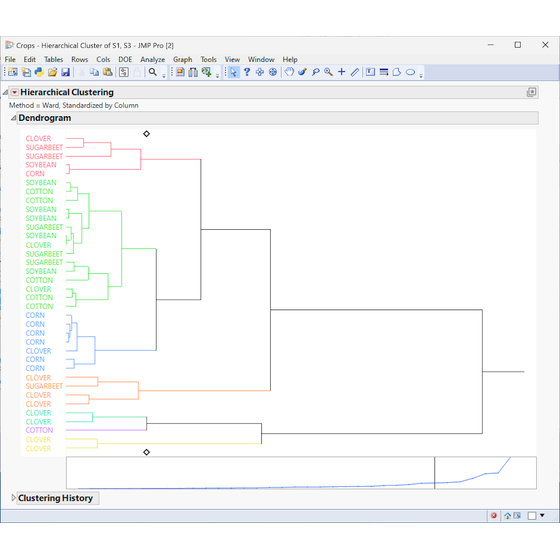
Task: Open the Hierarchical Clustering red triangle menu
Action: tap(14, 92)
